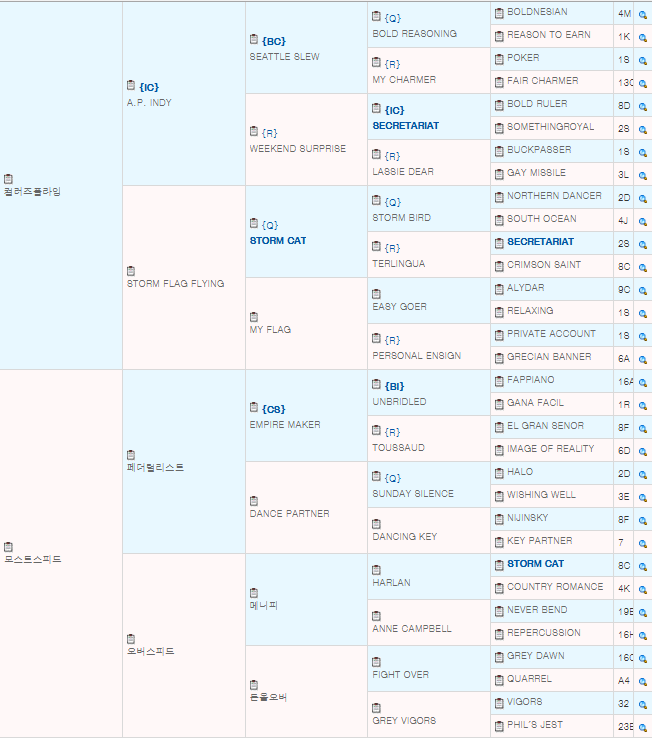Image resolution: width=652 pixels, height=738 pixels.
Task: Click the clipboard icon above DANCE PARTNER
Action: click(x=254, y=501)
